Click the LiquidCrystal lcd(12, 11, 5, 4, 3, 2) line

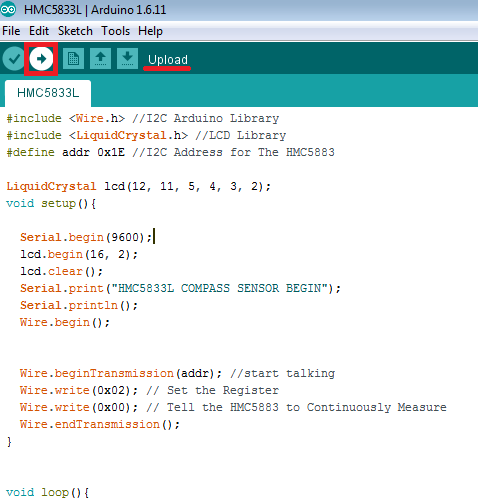point(138,186)
